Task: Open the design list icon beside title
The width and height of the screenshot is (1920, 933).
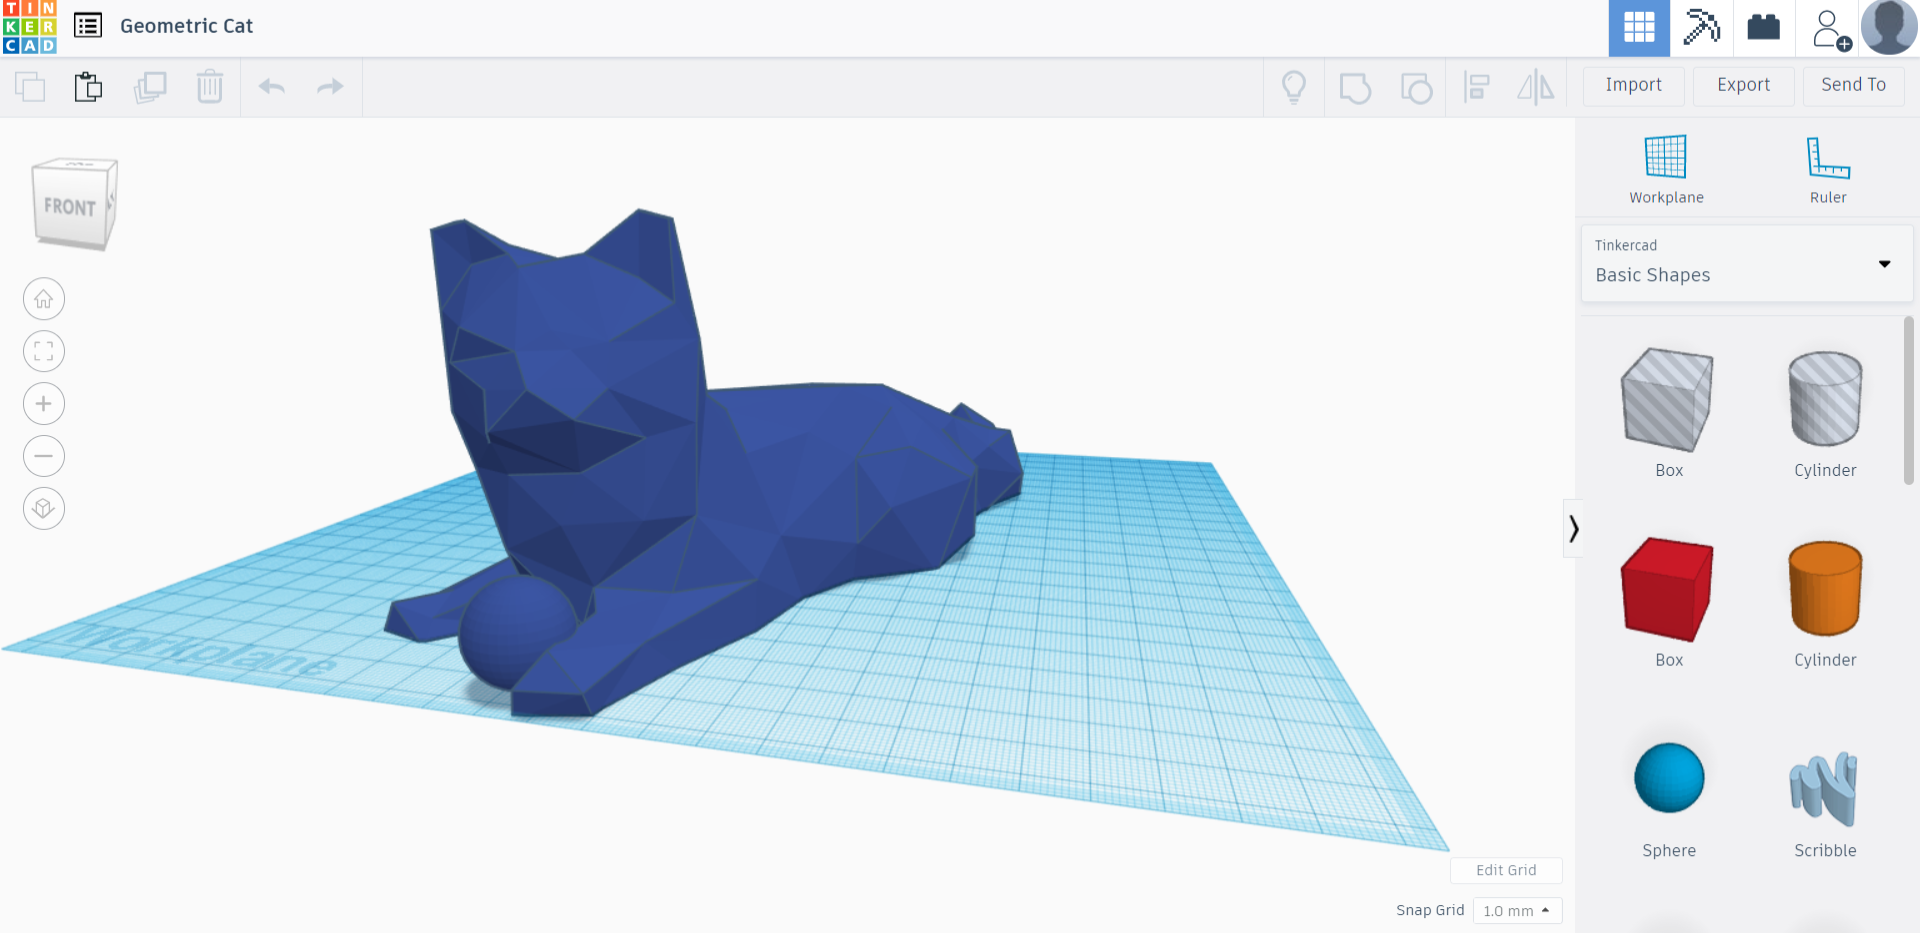Action: pos(88,26)
